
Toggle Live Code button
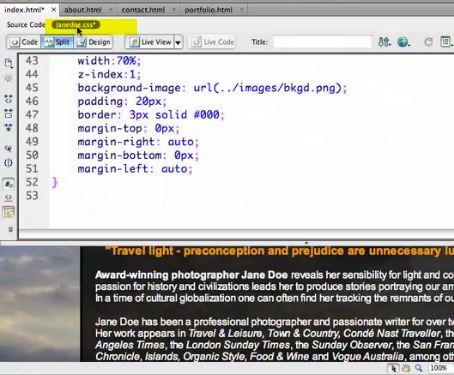pyautogui.click(x=213, y=42)
